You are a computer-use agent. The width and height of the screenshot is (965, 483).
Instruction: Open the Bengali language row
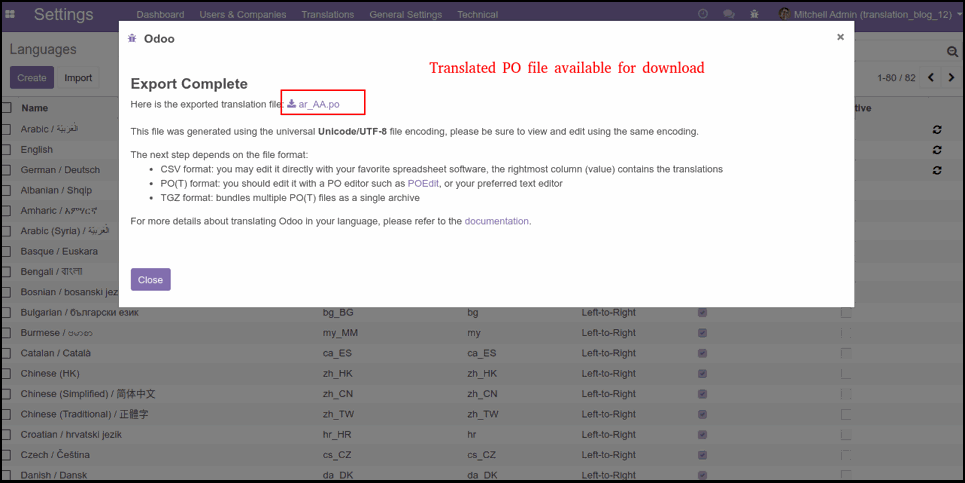tap(51, 271)
